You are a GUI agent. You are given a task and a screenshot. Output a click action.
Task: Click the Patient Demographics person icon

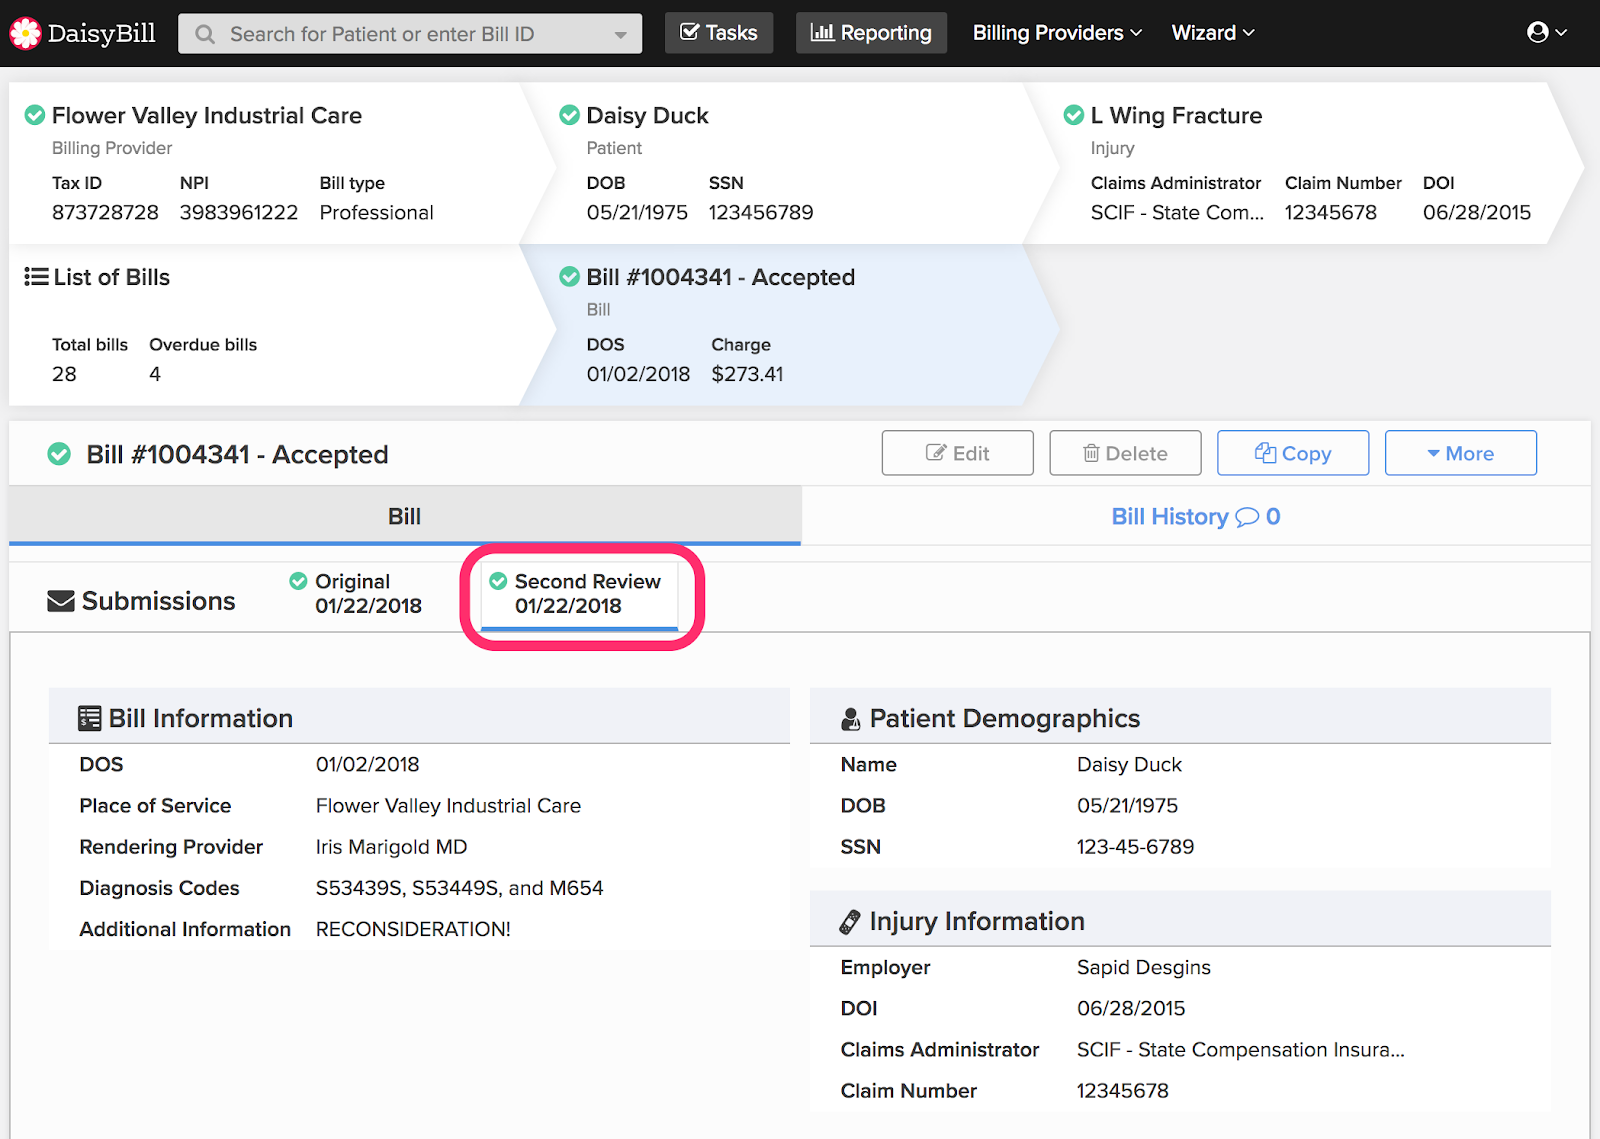pyautogui.click(x=851, y=719)
